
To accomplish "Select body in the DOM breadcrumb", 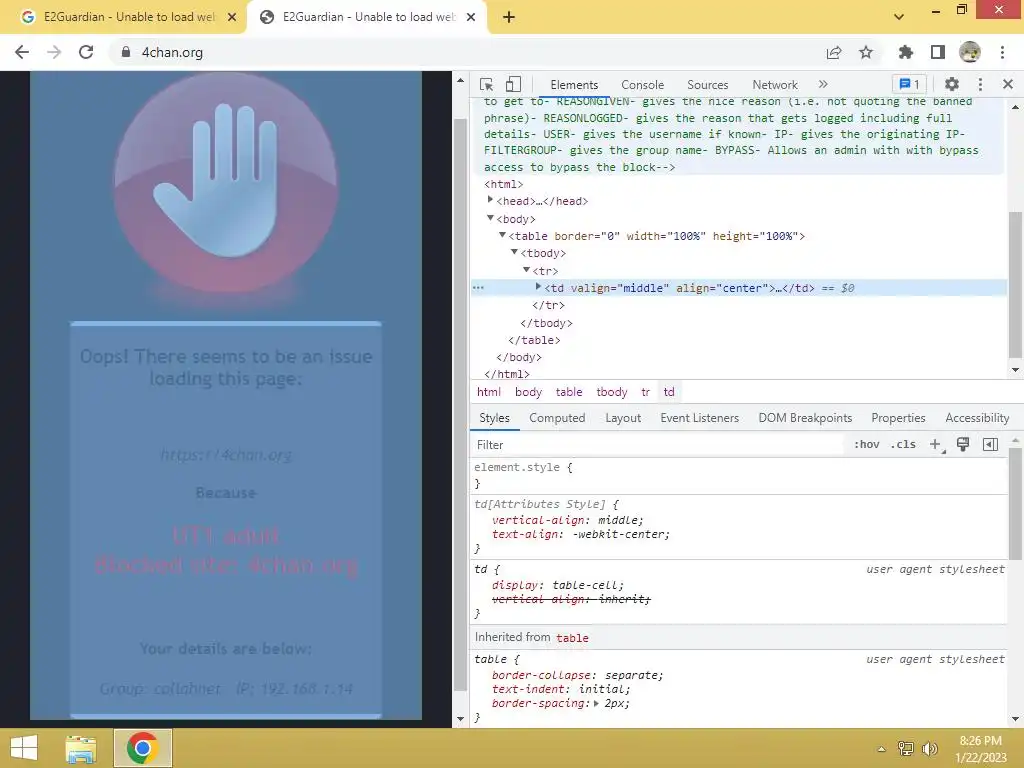I will point(528,392).
